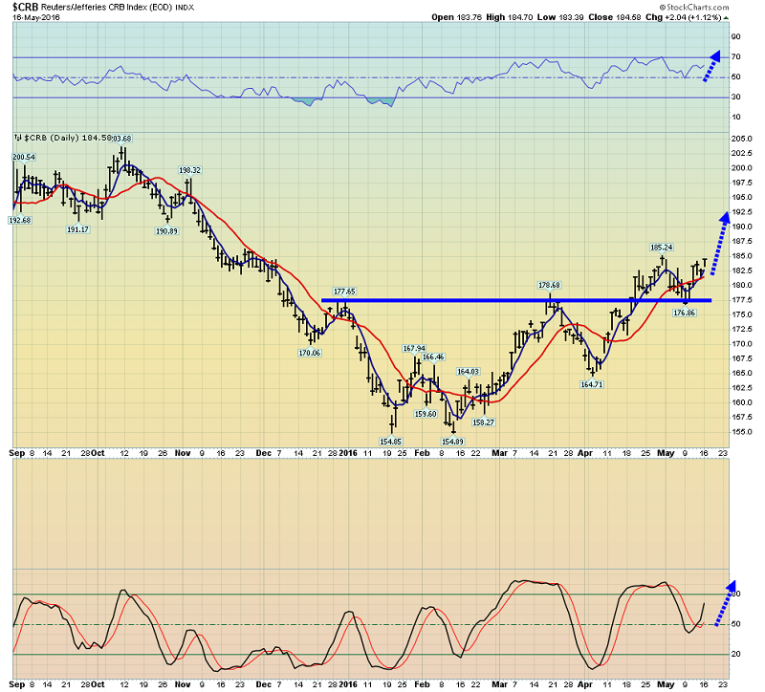Click the OHLC bar icon beside $CRB (Daily)
The width and height of the screenshot is (765, 692).
point(16,136)
